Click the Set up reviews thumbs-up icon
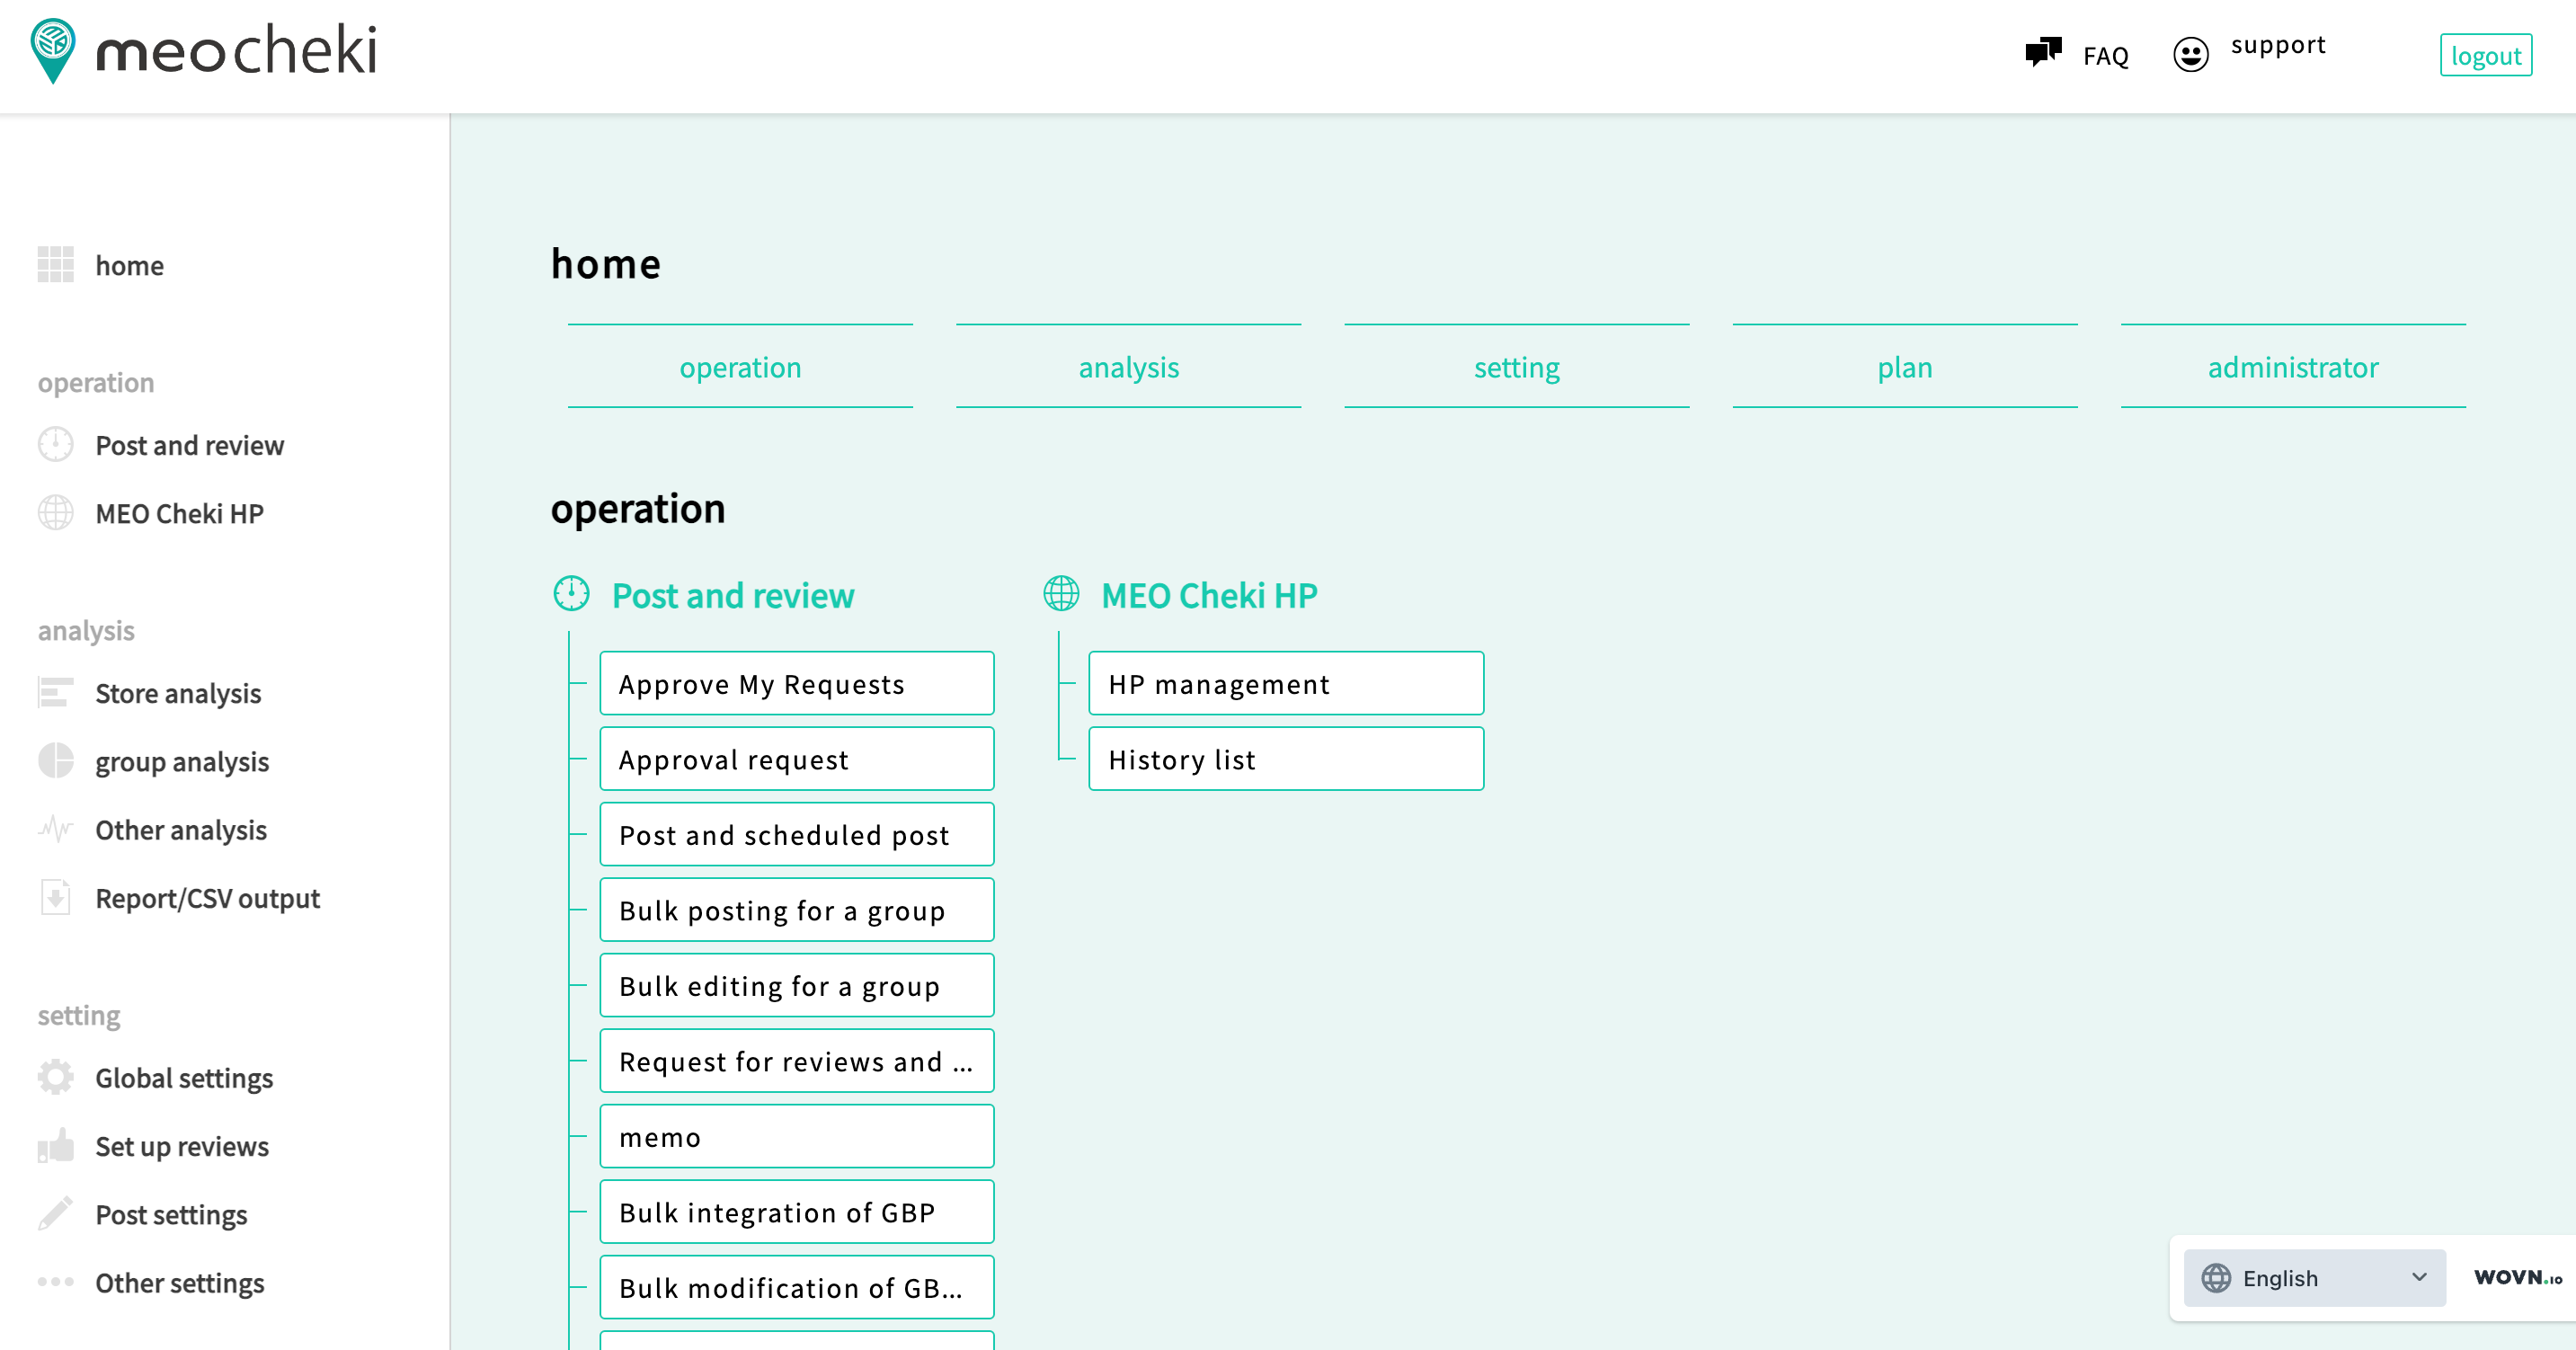This screenshot has height=1350, width=2576. pyautogui.click(x=56, y=1145)
